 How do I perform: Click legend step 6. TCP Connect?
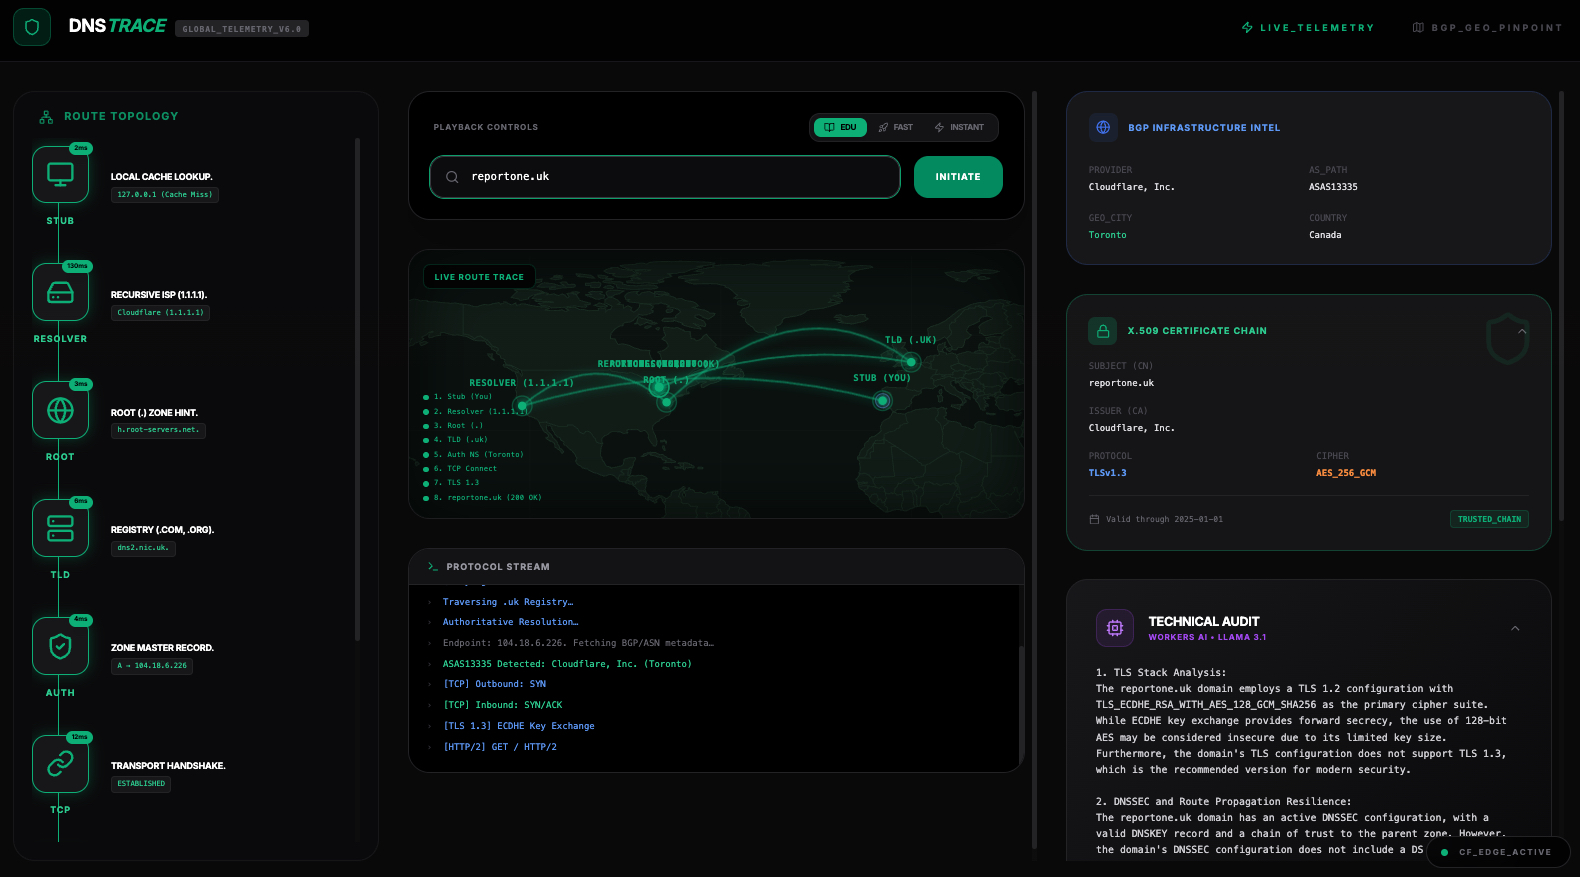pyautogui.click(x=460, y=469)
